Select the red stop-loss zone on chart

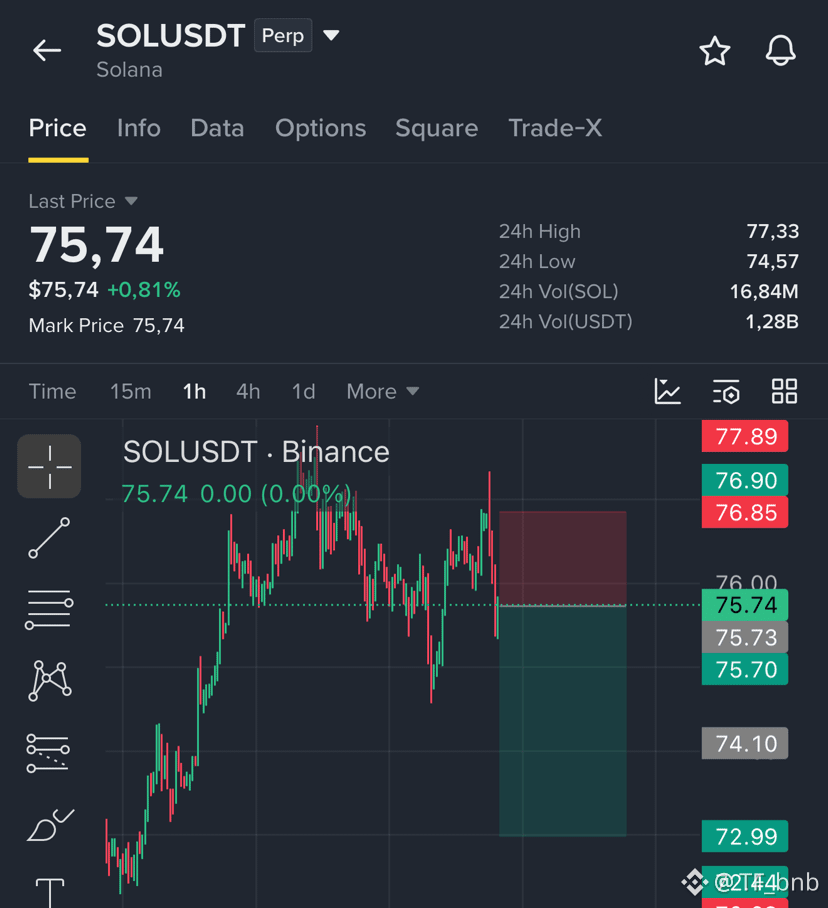click(563, 558)
